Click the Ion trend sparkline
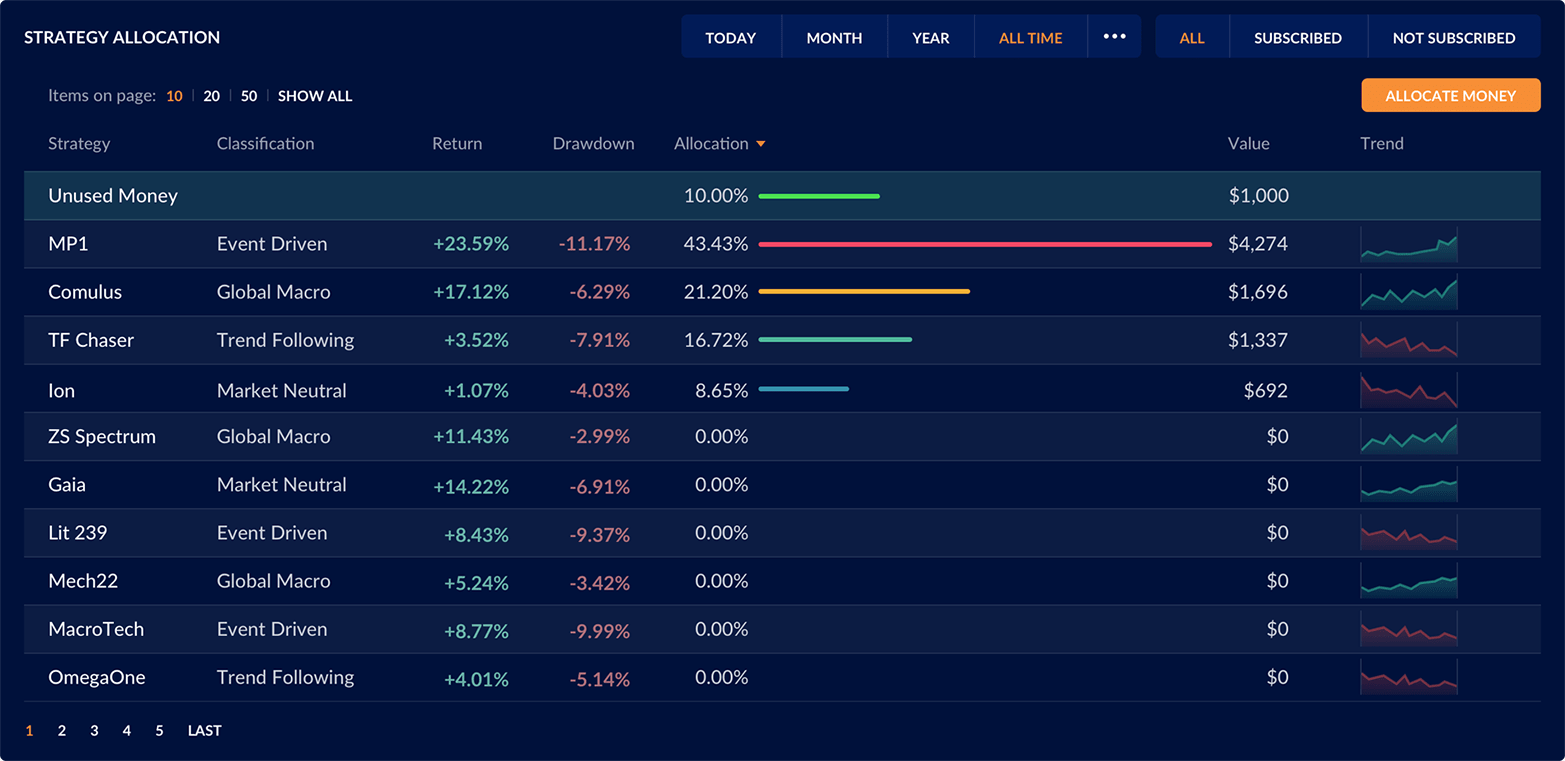This screenshot has width=1565, height=761. coord(1408,390)
